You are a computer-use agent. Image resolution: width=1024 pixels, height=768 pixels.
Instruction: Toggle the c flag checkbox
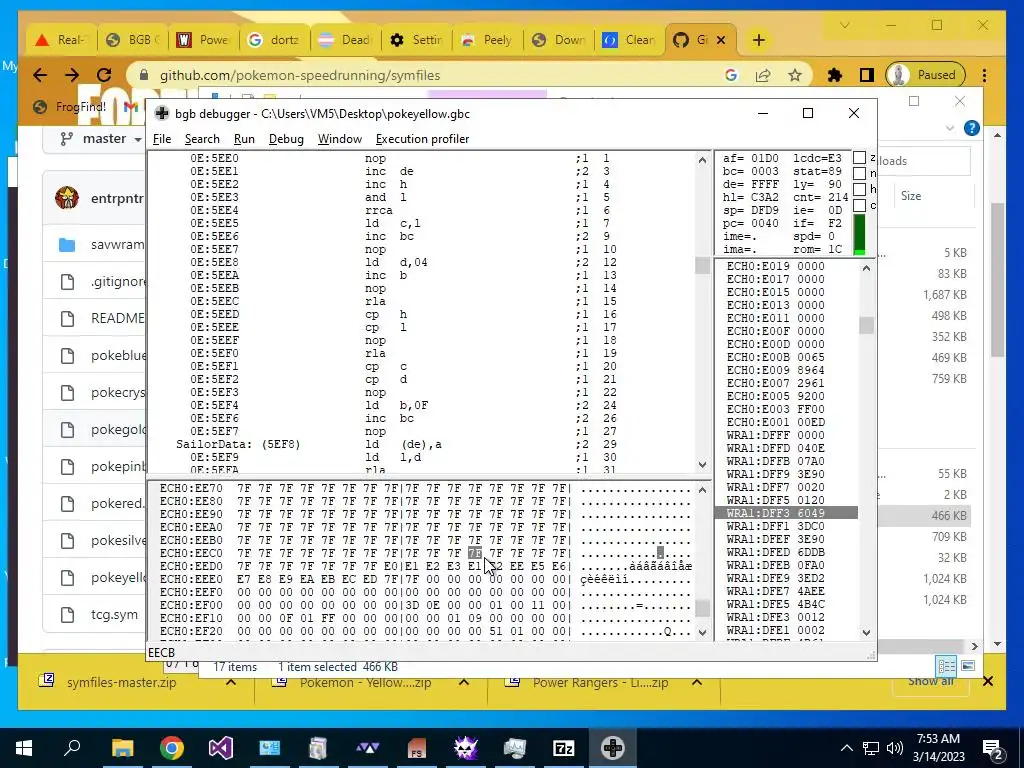click(x=859, y=205)
